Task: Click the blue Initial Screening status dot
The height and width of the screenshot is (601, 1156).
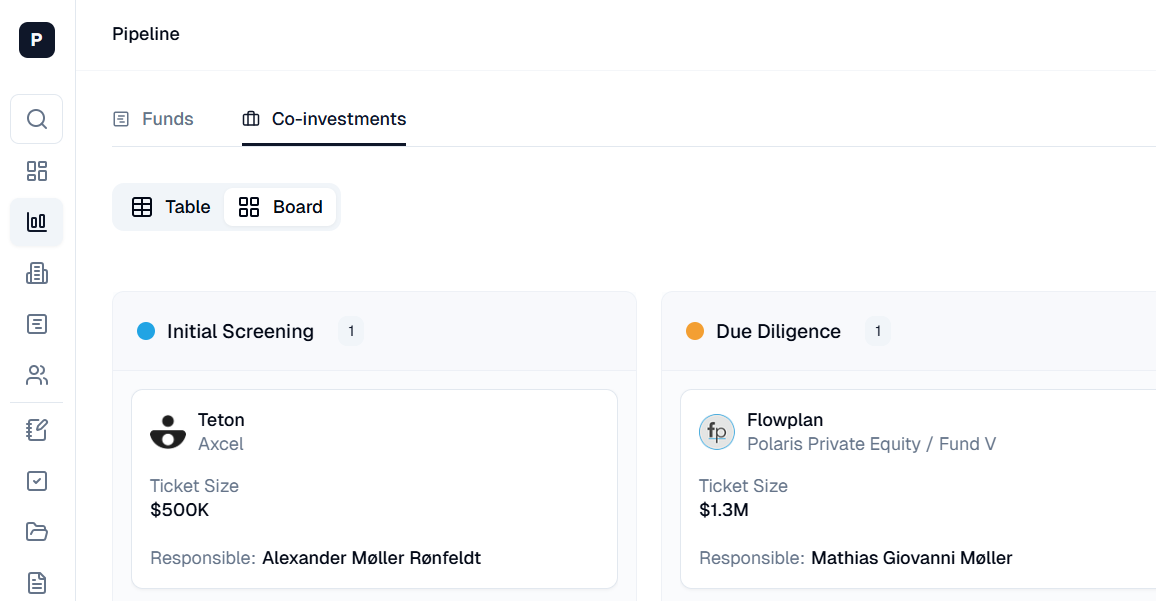Action: click(x=146, y=331)
